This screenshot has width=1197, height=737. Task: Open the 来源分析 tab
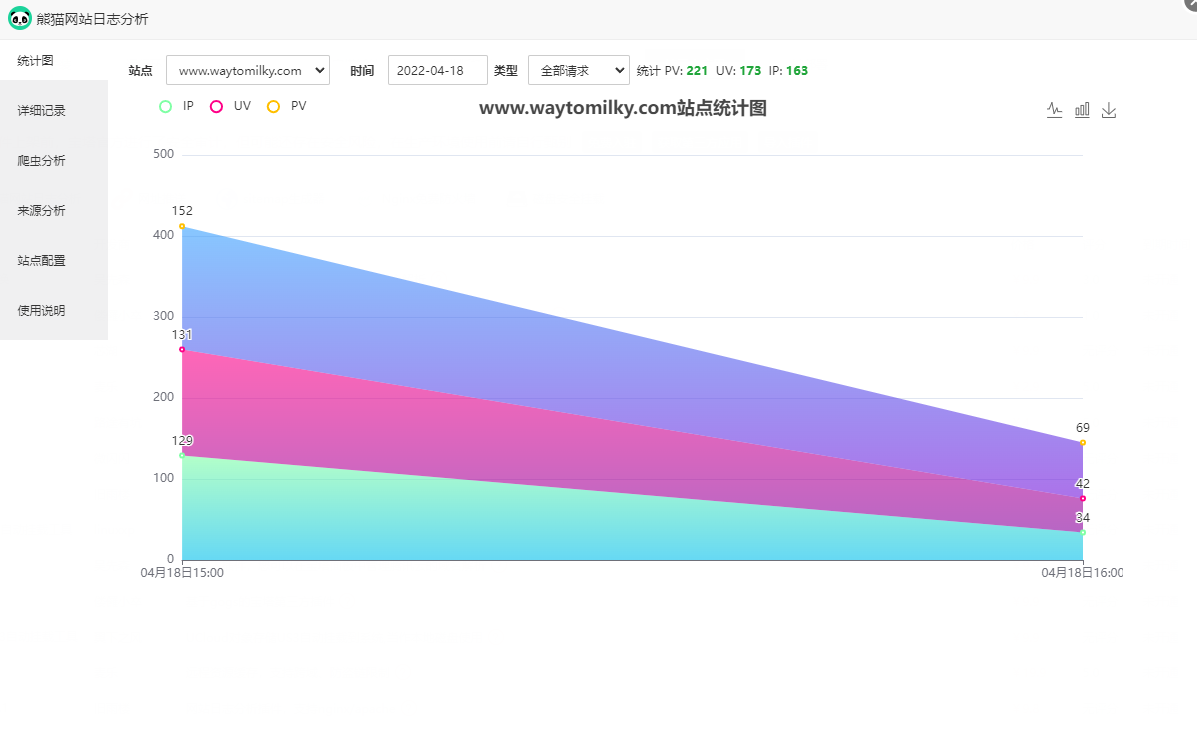53,211
